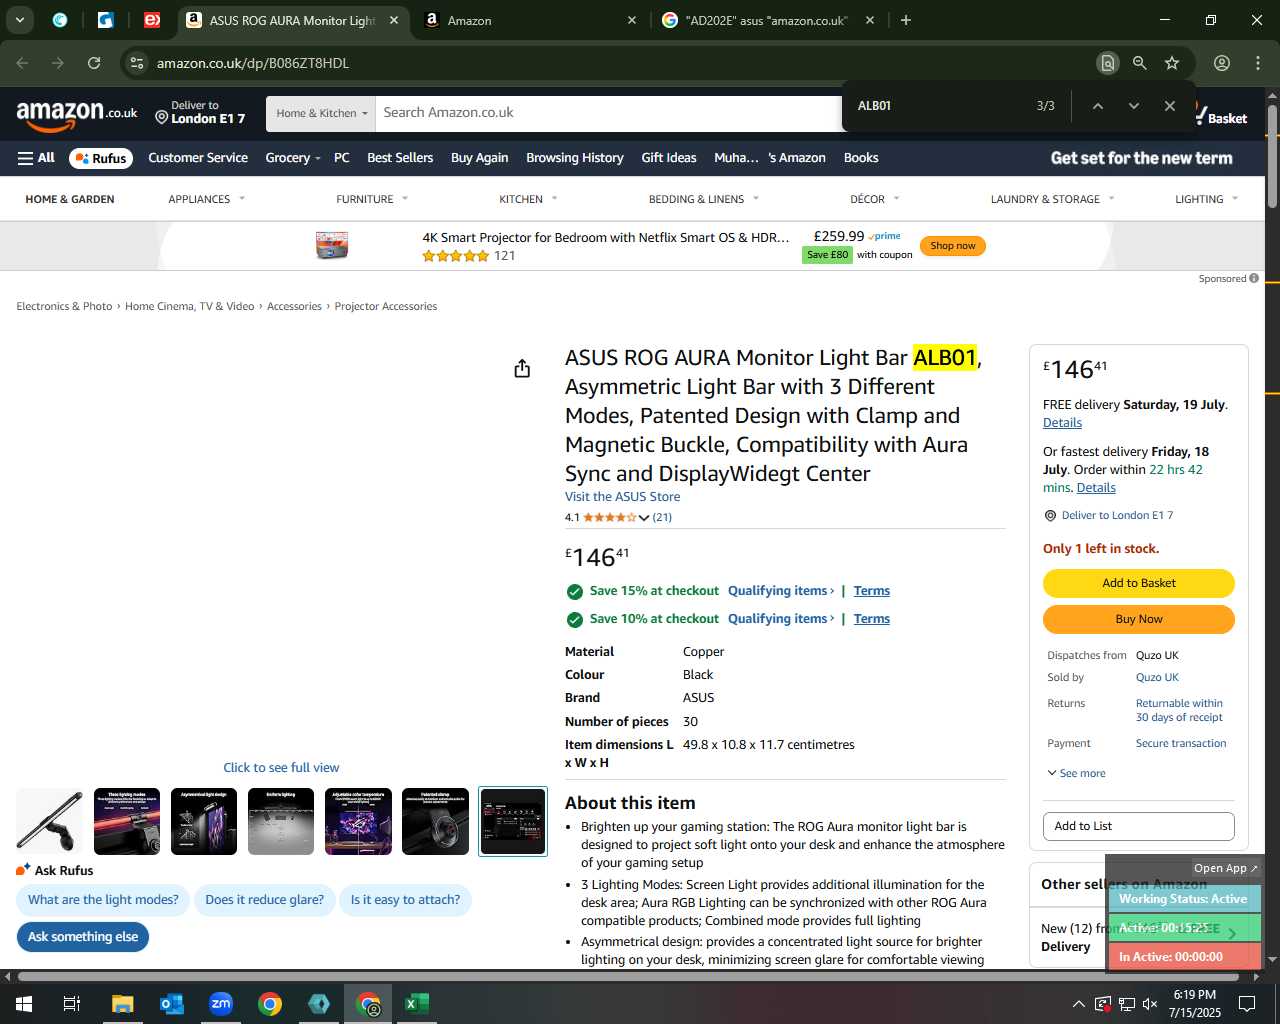Screen dimensions: 1280x1024
Task: Click the reload page icon
Action: [94, 63]
